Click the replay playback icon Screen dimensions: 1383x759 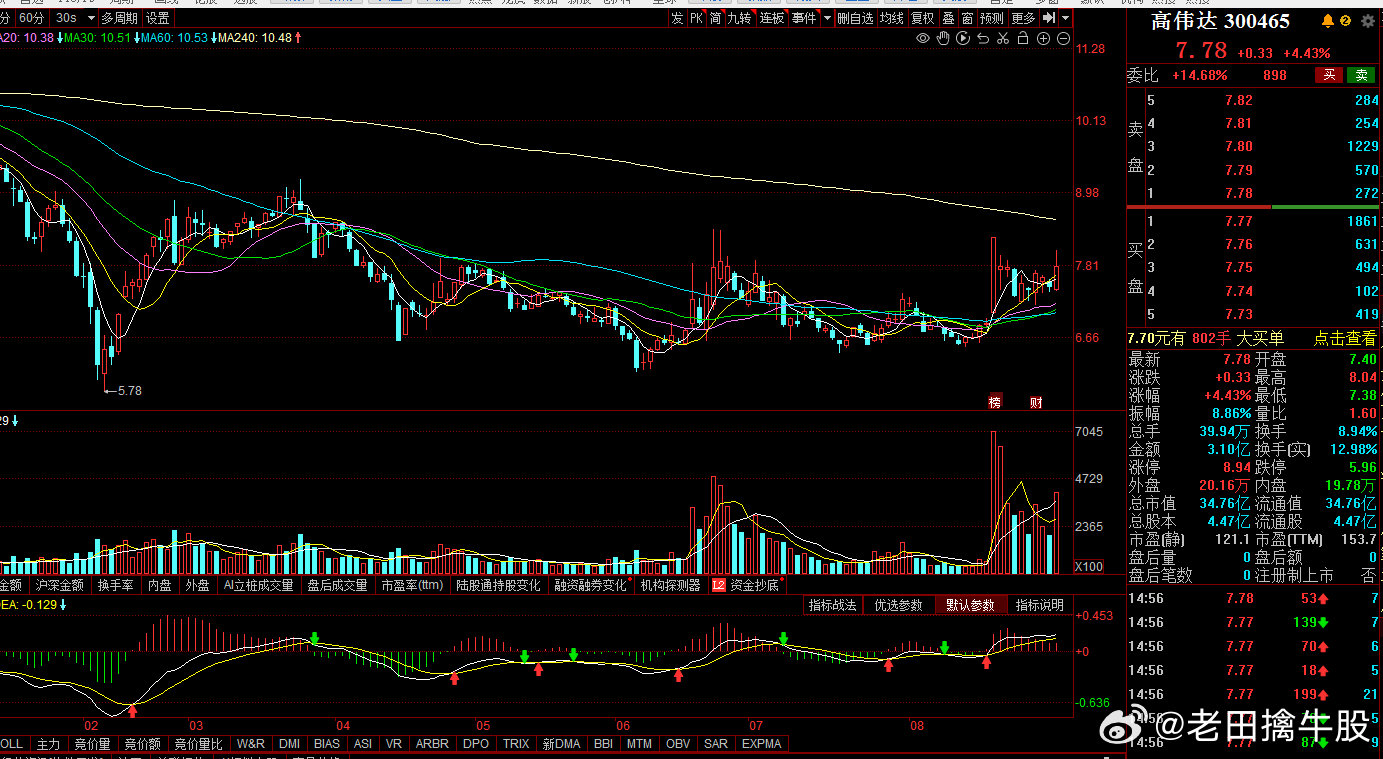pyautogui.click(x=963, y=38)
